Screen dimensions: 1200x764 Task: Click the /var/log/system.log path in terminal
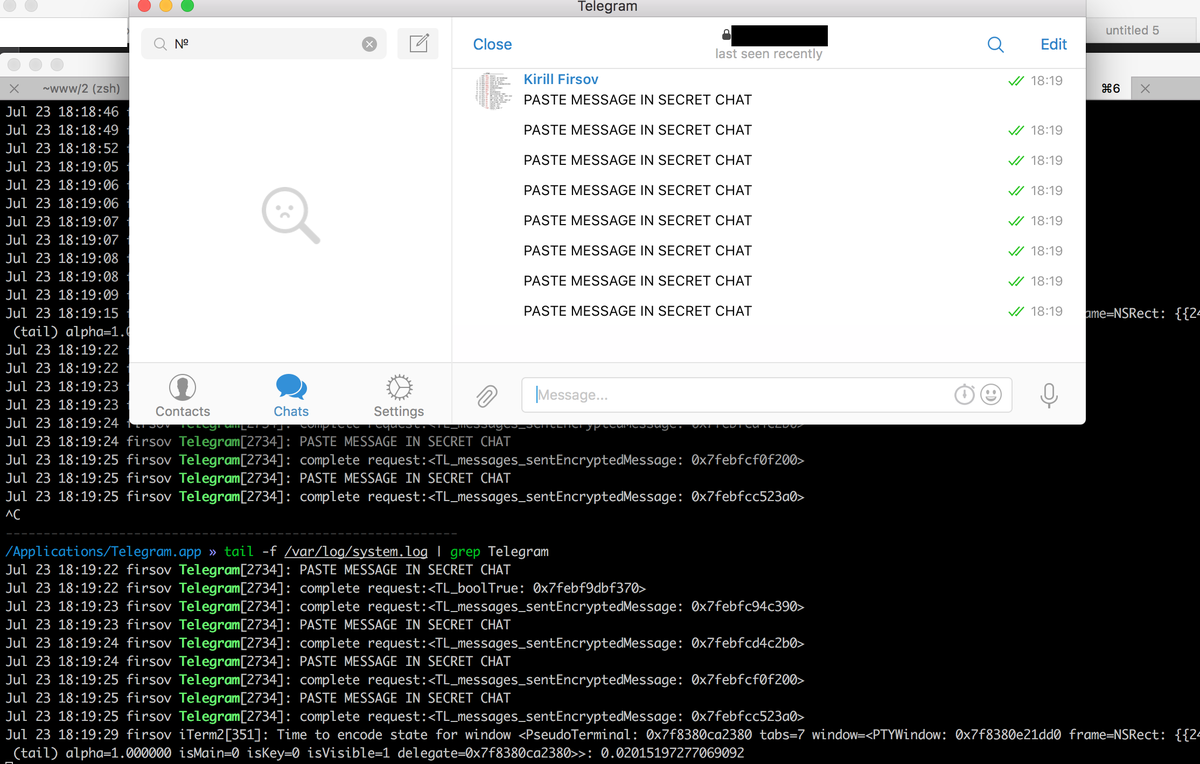[x=356, y=551]
